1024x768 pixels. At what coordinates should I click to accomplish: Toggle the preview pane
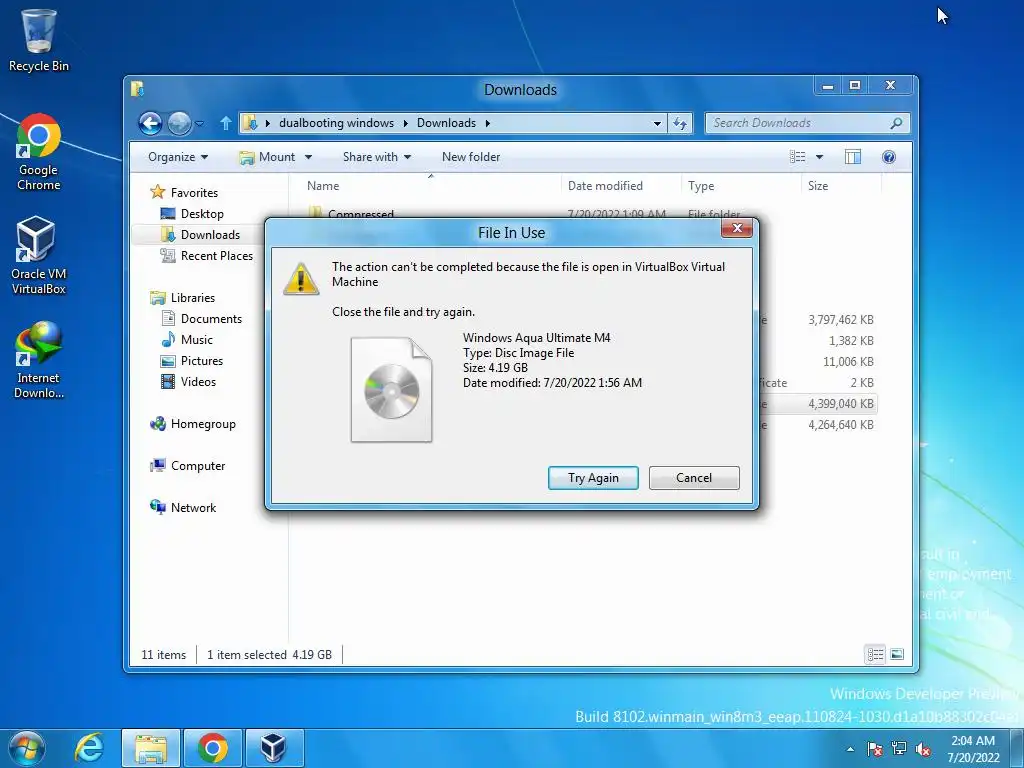853,157
